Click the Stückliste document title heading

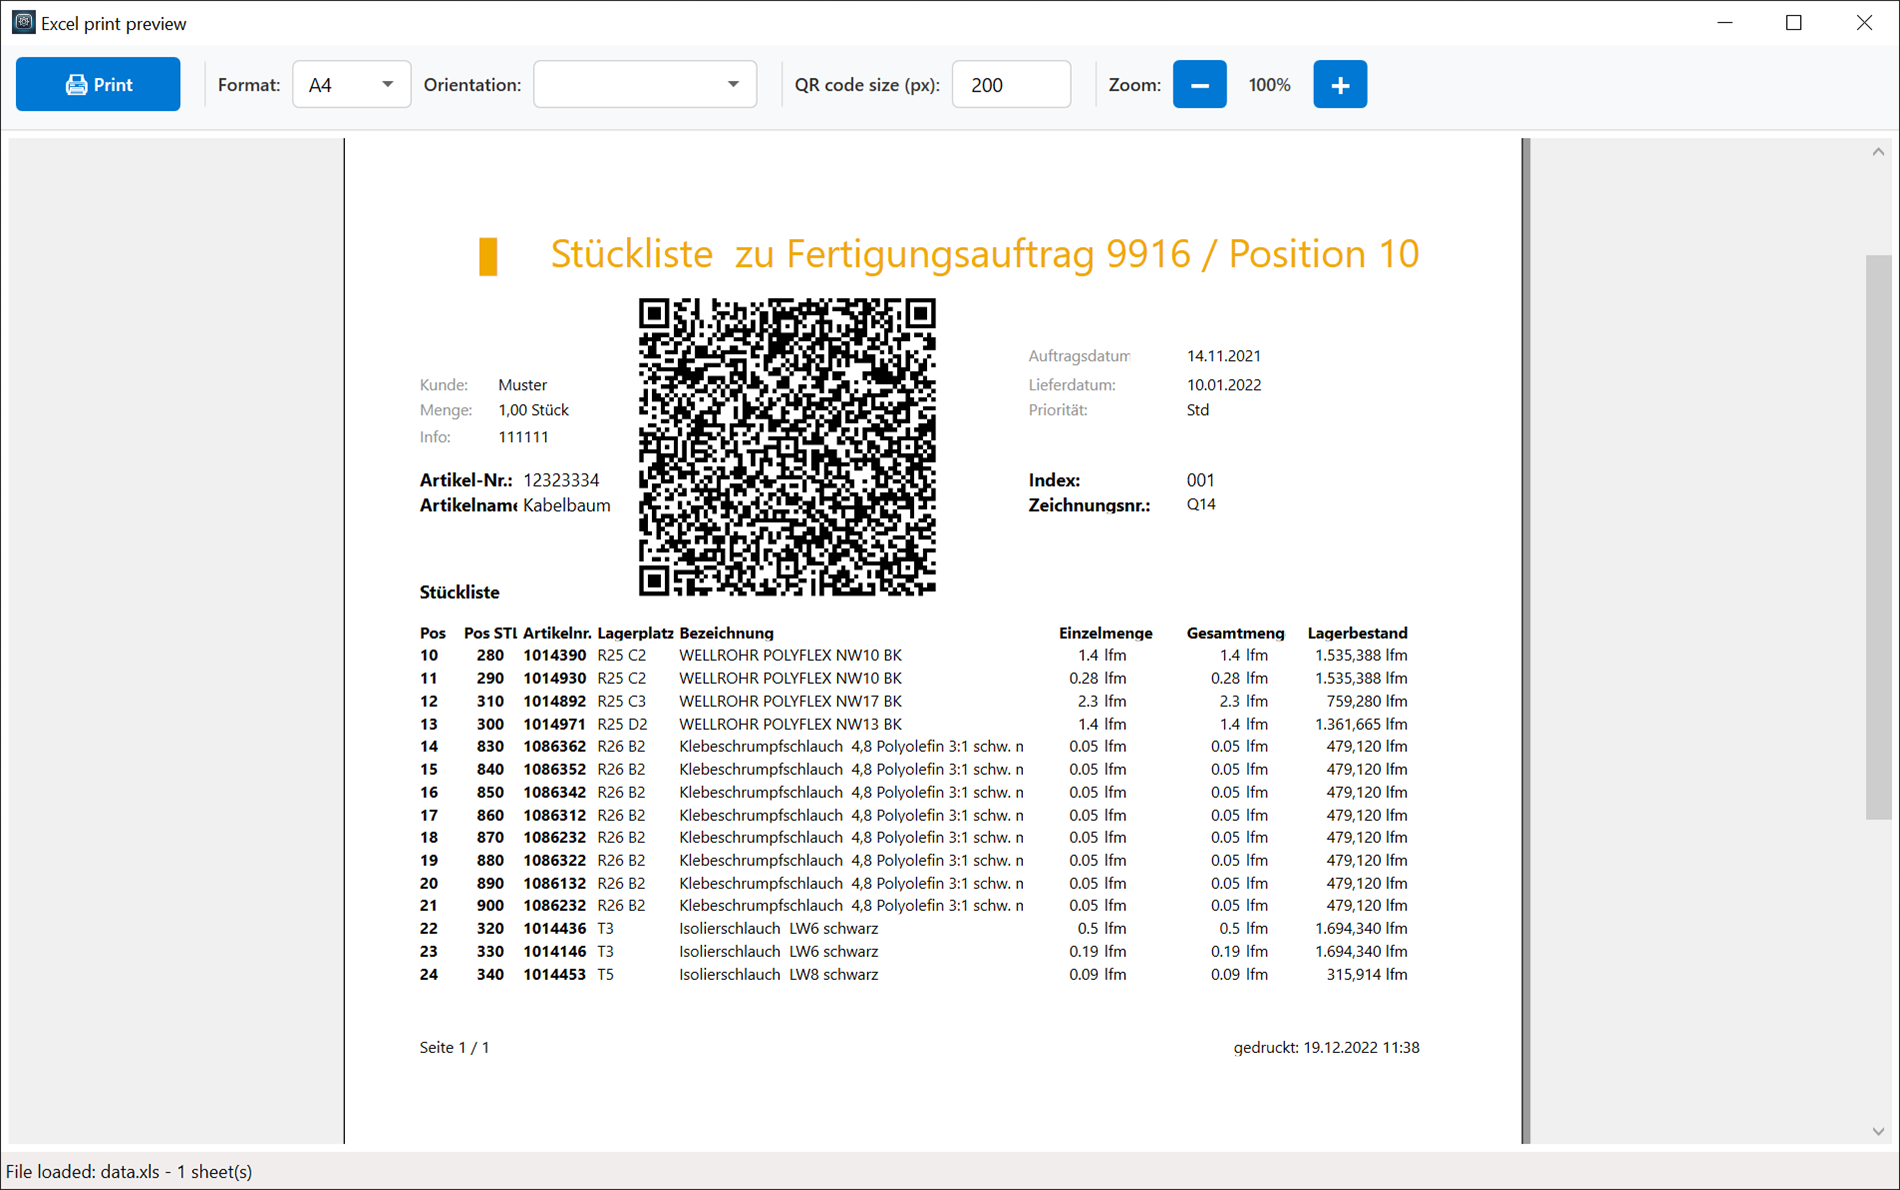pyautogui.click(x=984, y=254)
